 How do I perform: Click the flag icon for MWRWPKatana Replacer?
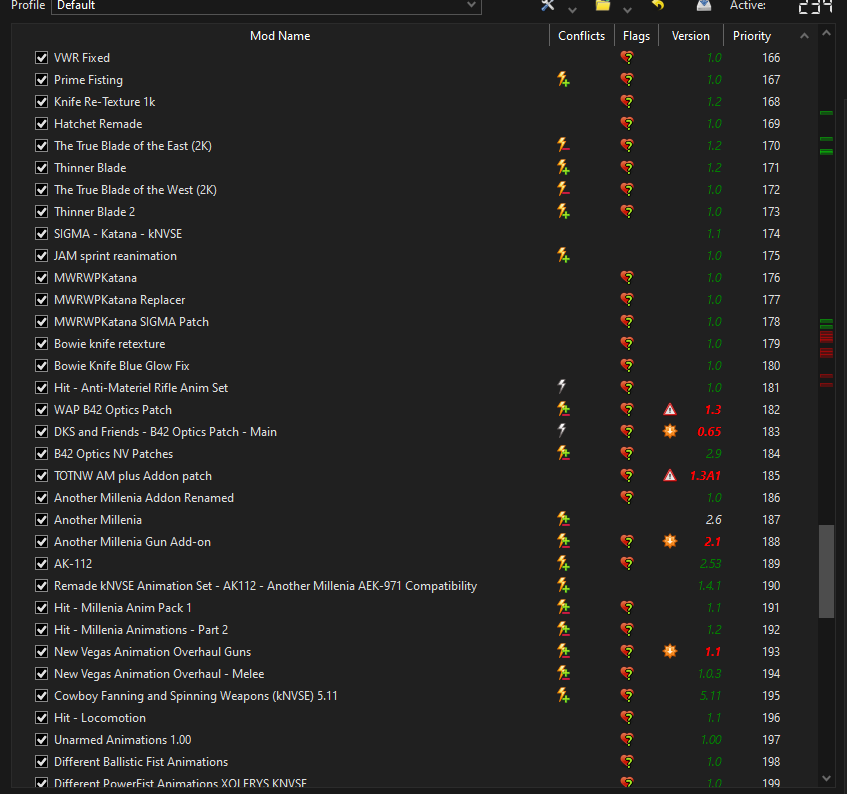pos(627,300)
